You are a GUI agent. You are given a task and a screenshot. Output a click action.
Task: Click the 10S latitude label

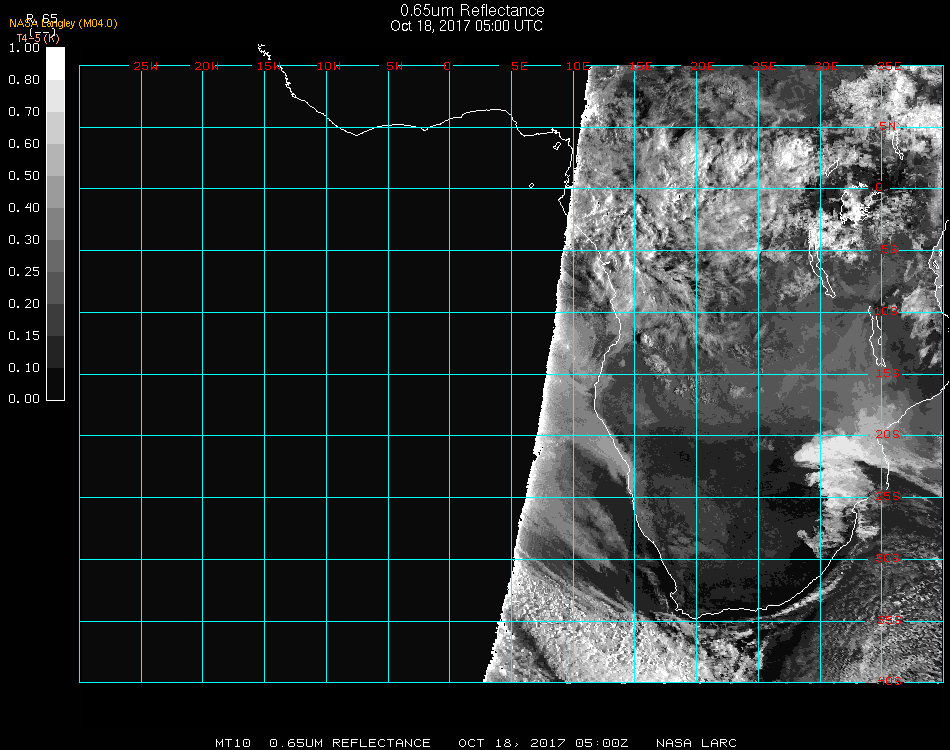(886, 311)
